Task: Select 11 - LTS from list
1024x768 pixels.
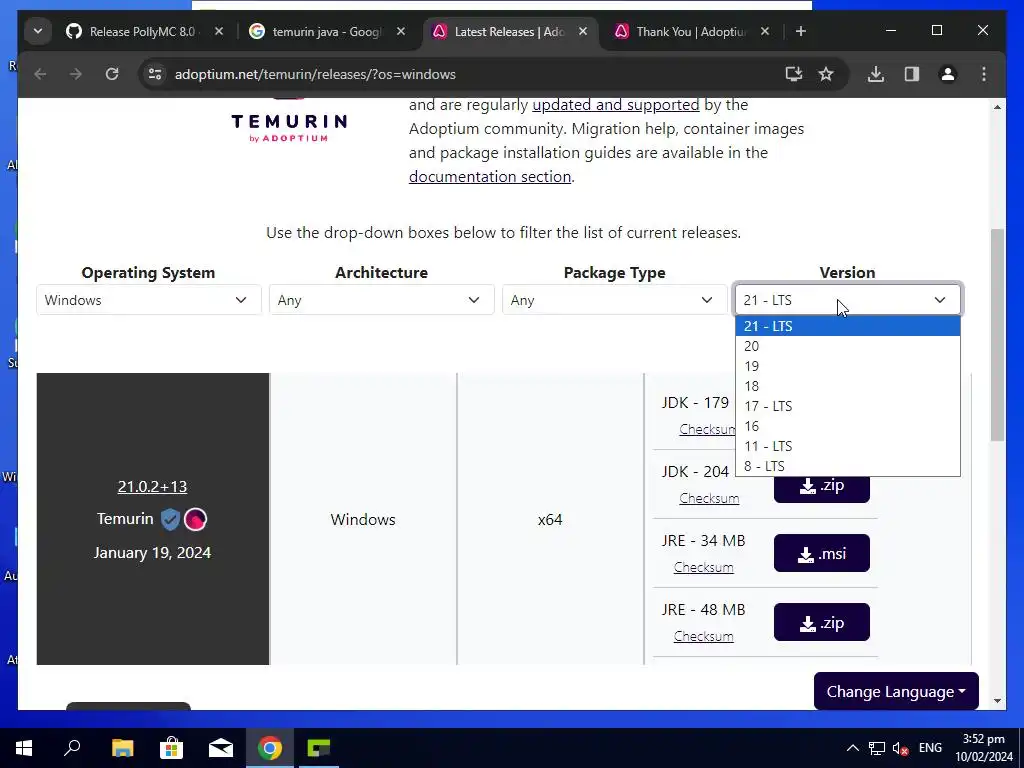Action: click(x=848, y=446)
